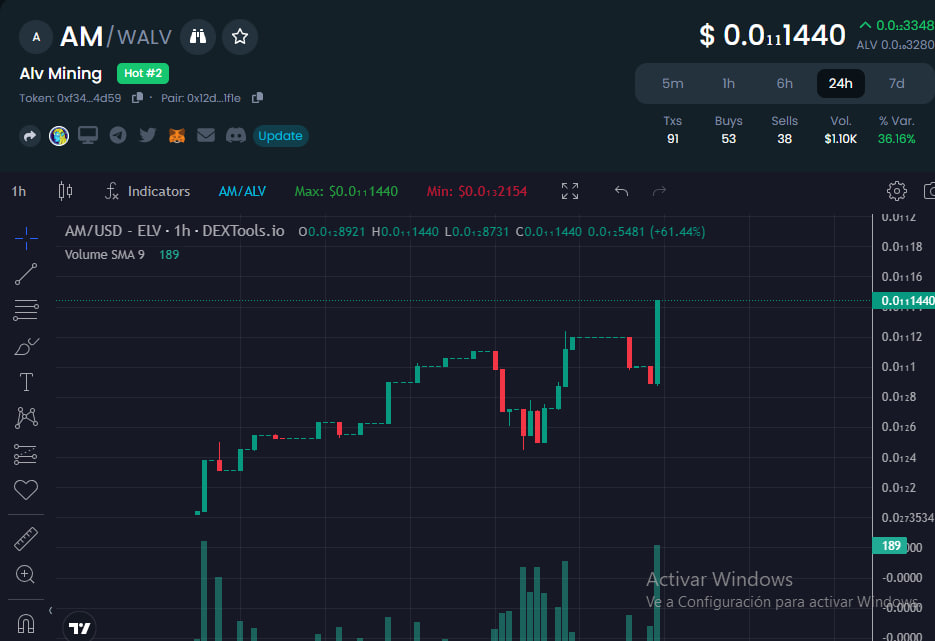Open the Telegram link icon
Image resolution: width=935 pixels, height=641 pixels.
pos(117,135)
